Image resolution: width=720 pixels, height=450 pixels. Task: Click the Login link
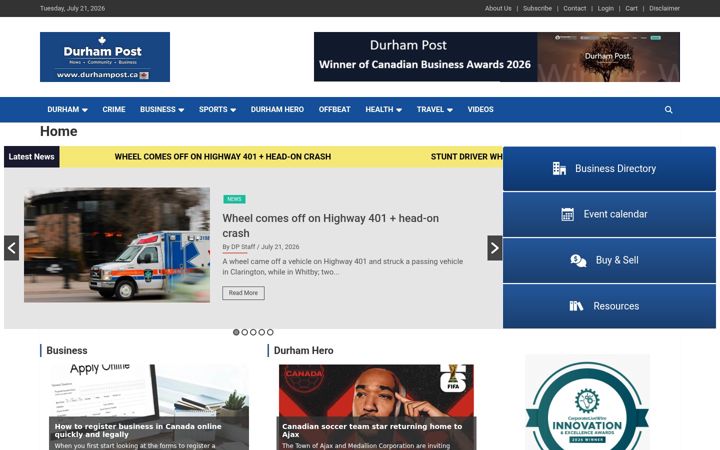point(605,8)
